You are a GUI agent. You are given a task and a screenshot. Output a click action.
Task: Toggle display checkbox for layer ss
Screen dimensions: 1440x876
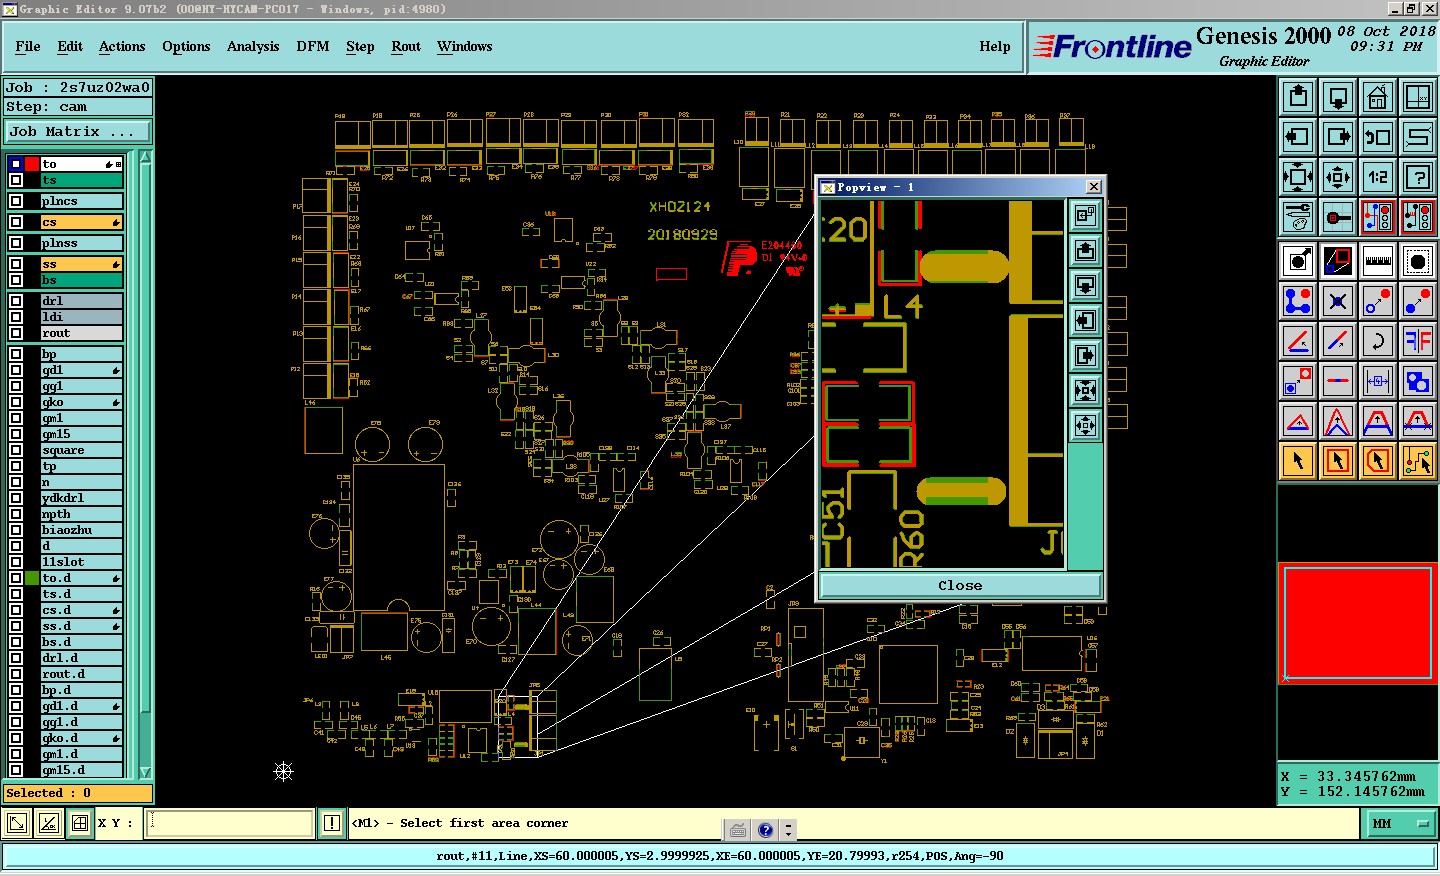coord(16,264)
